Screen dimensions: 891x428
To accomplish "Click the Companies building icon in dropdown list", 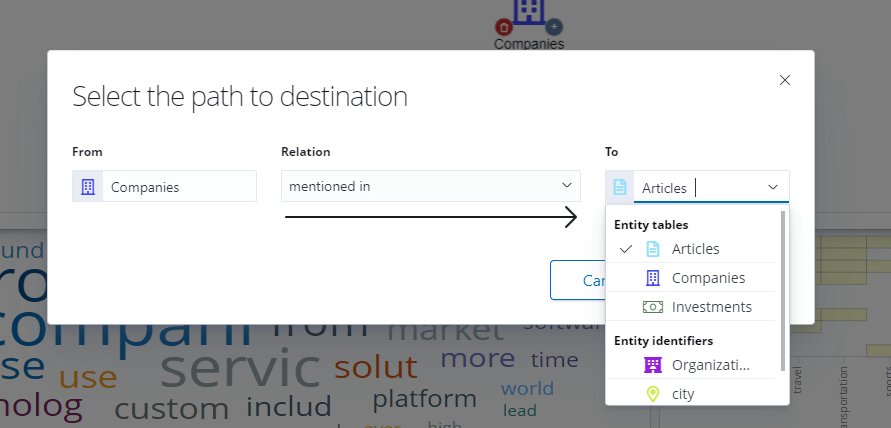I will [653, 278].
